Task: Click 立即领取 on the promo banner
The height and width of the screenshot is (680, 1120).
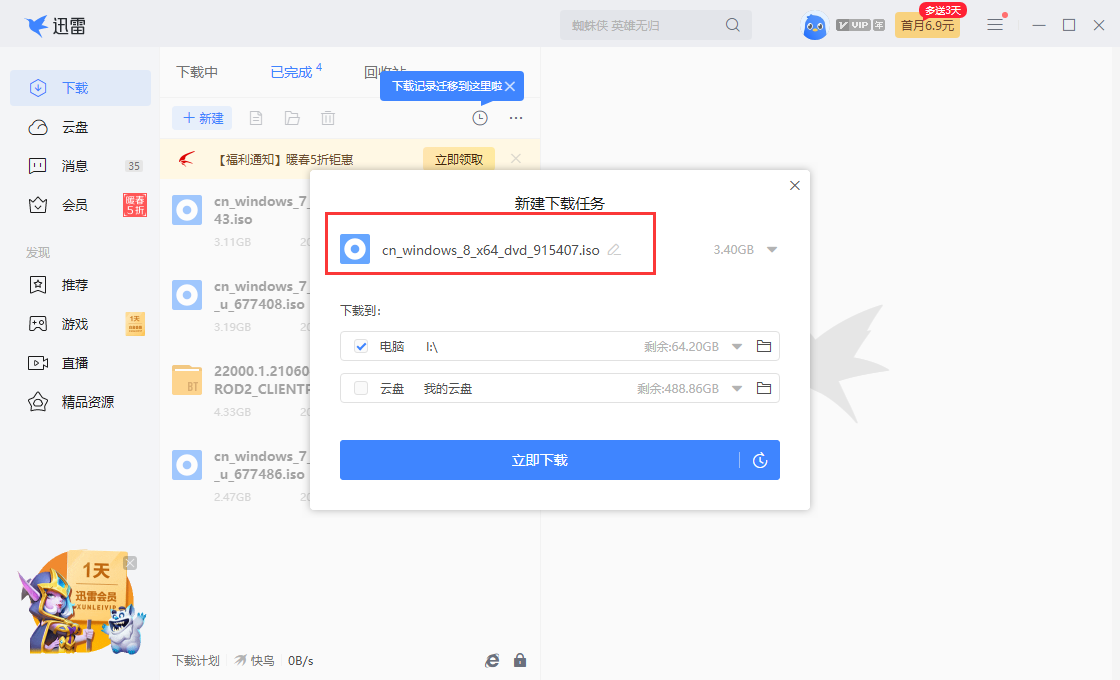Action: pyautogui.click(x=459, y=159)
